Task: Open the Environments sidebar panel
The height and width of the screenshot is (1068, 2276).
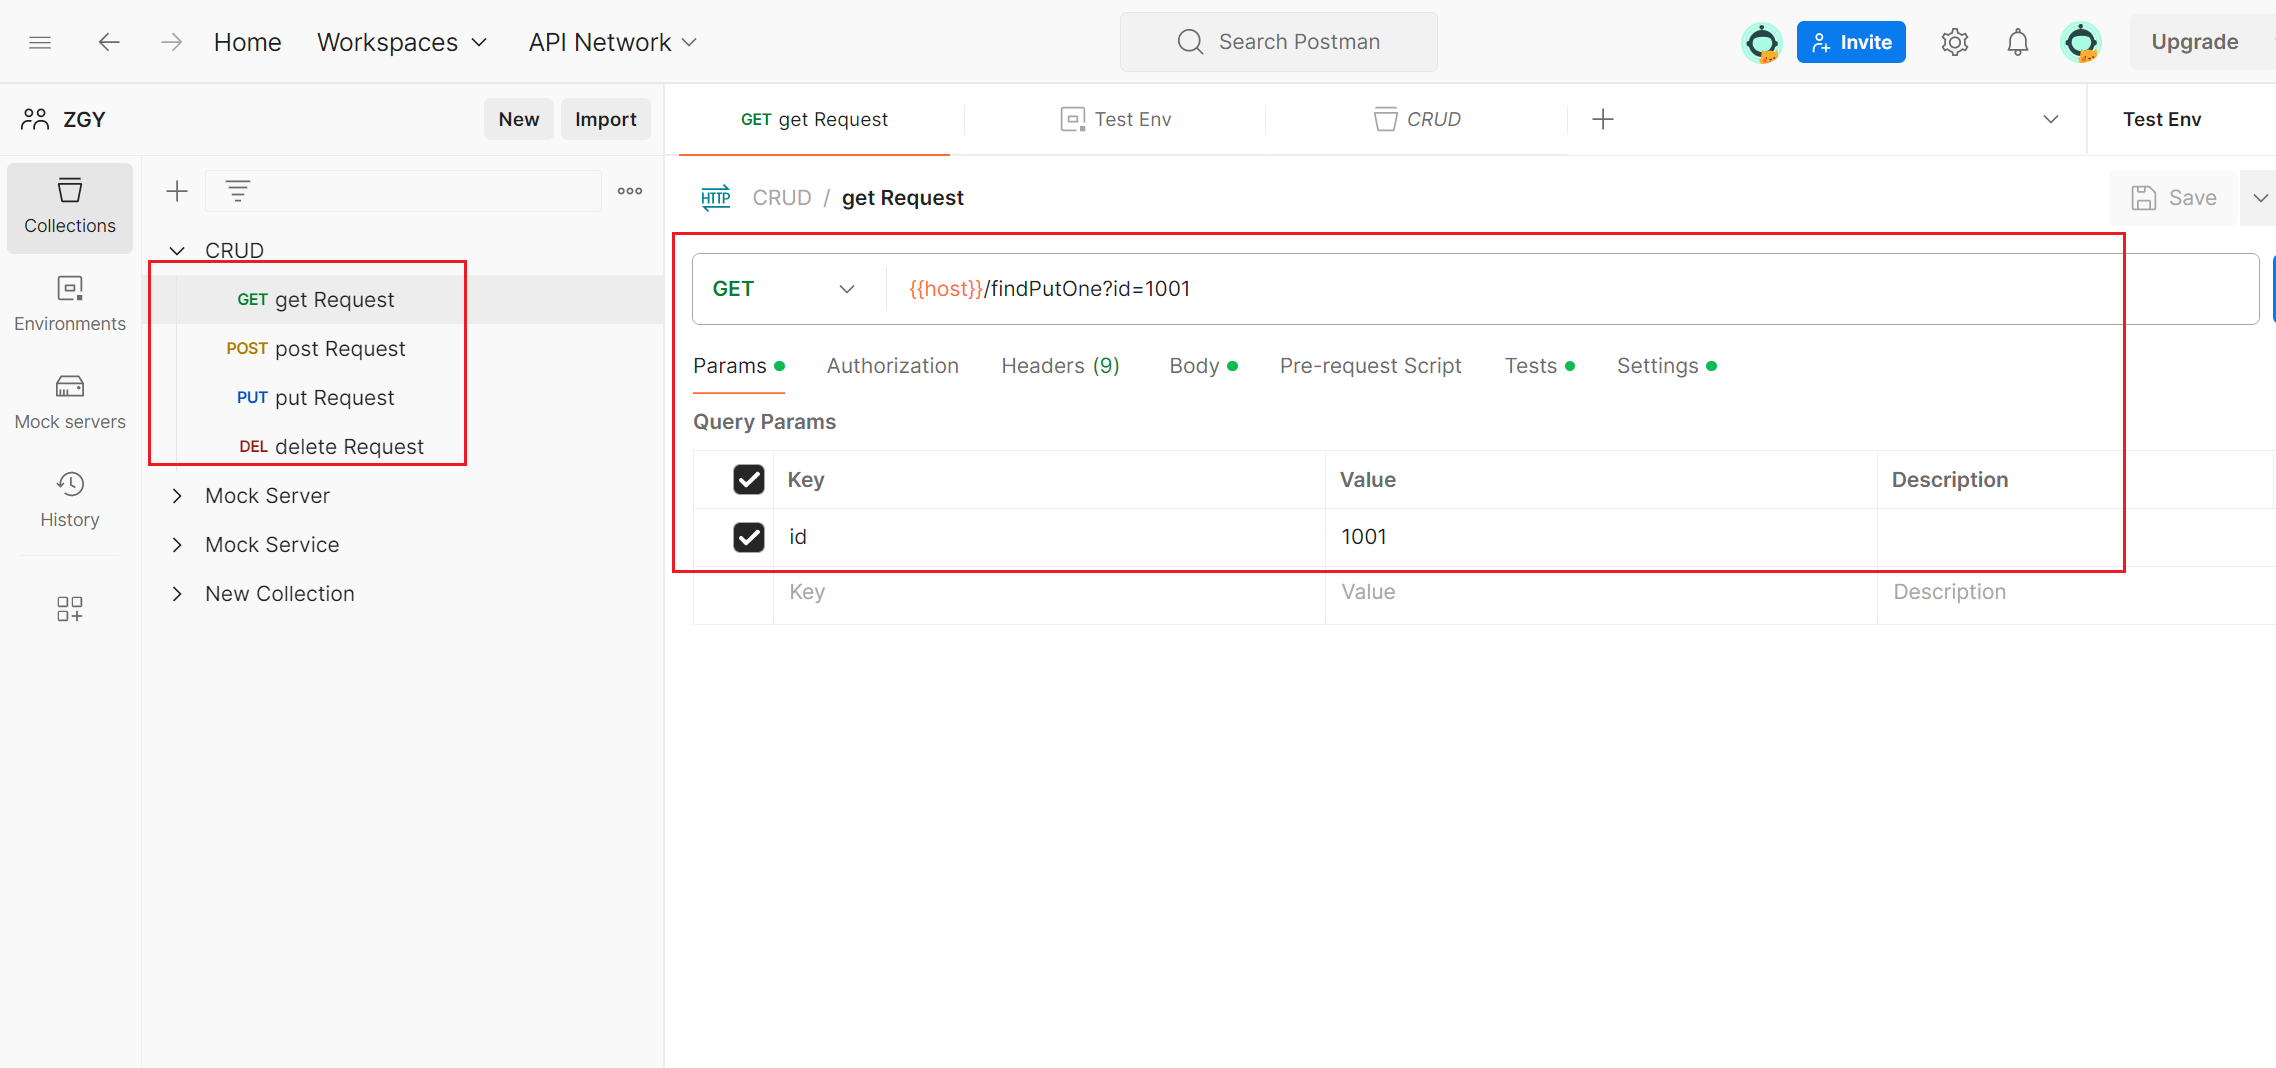Action: 70,305
